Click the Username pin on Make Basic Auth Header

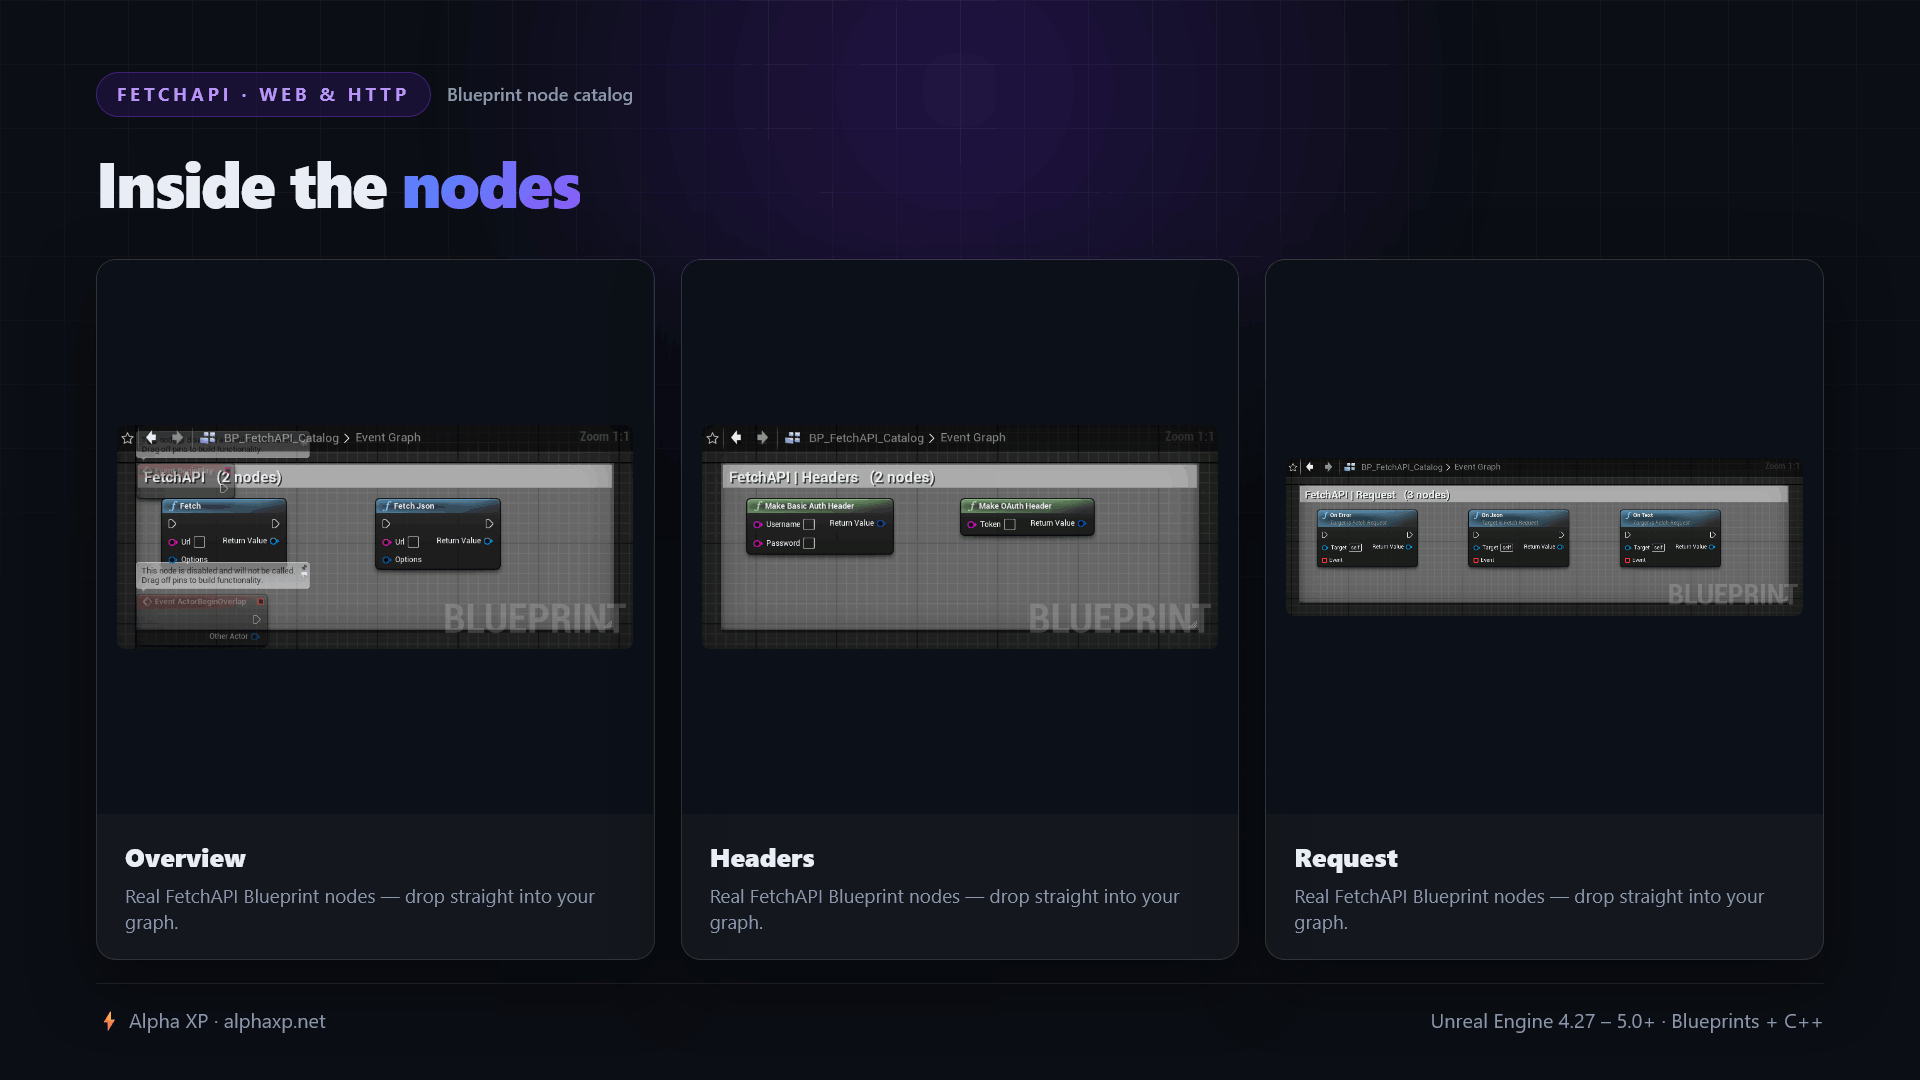(758, 524)
